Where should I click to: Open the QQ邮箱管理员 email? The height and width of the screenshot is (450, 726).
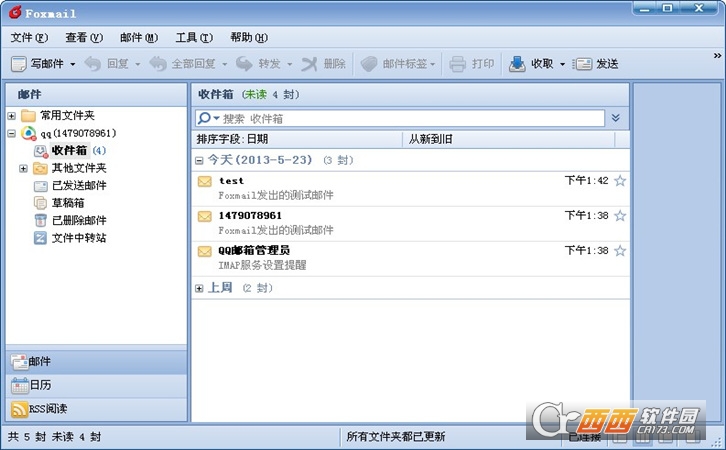pos(410,259)
